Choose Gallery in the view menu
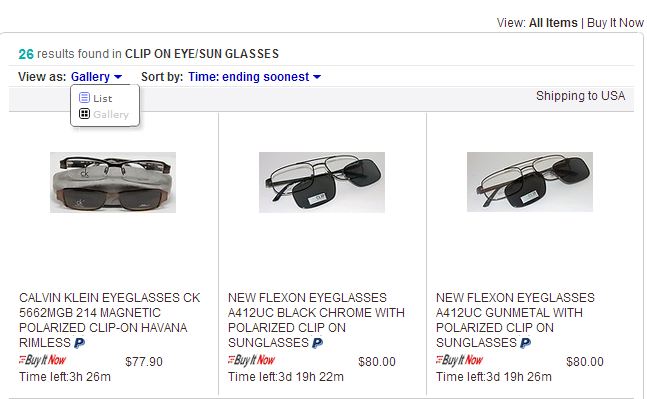Screen dimensions: 647x399 111,114
